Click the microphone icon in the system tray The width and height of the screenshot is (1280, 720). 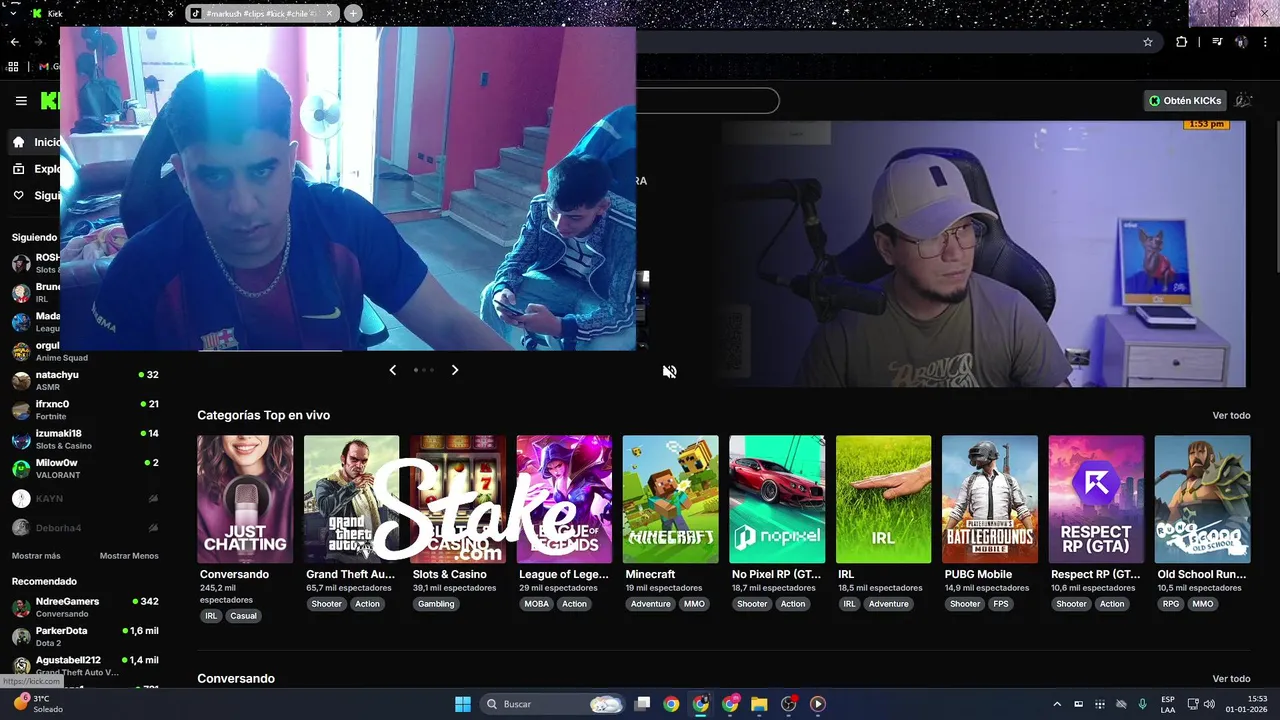(1142, 704)
